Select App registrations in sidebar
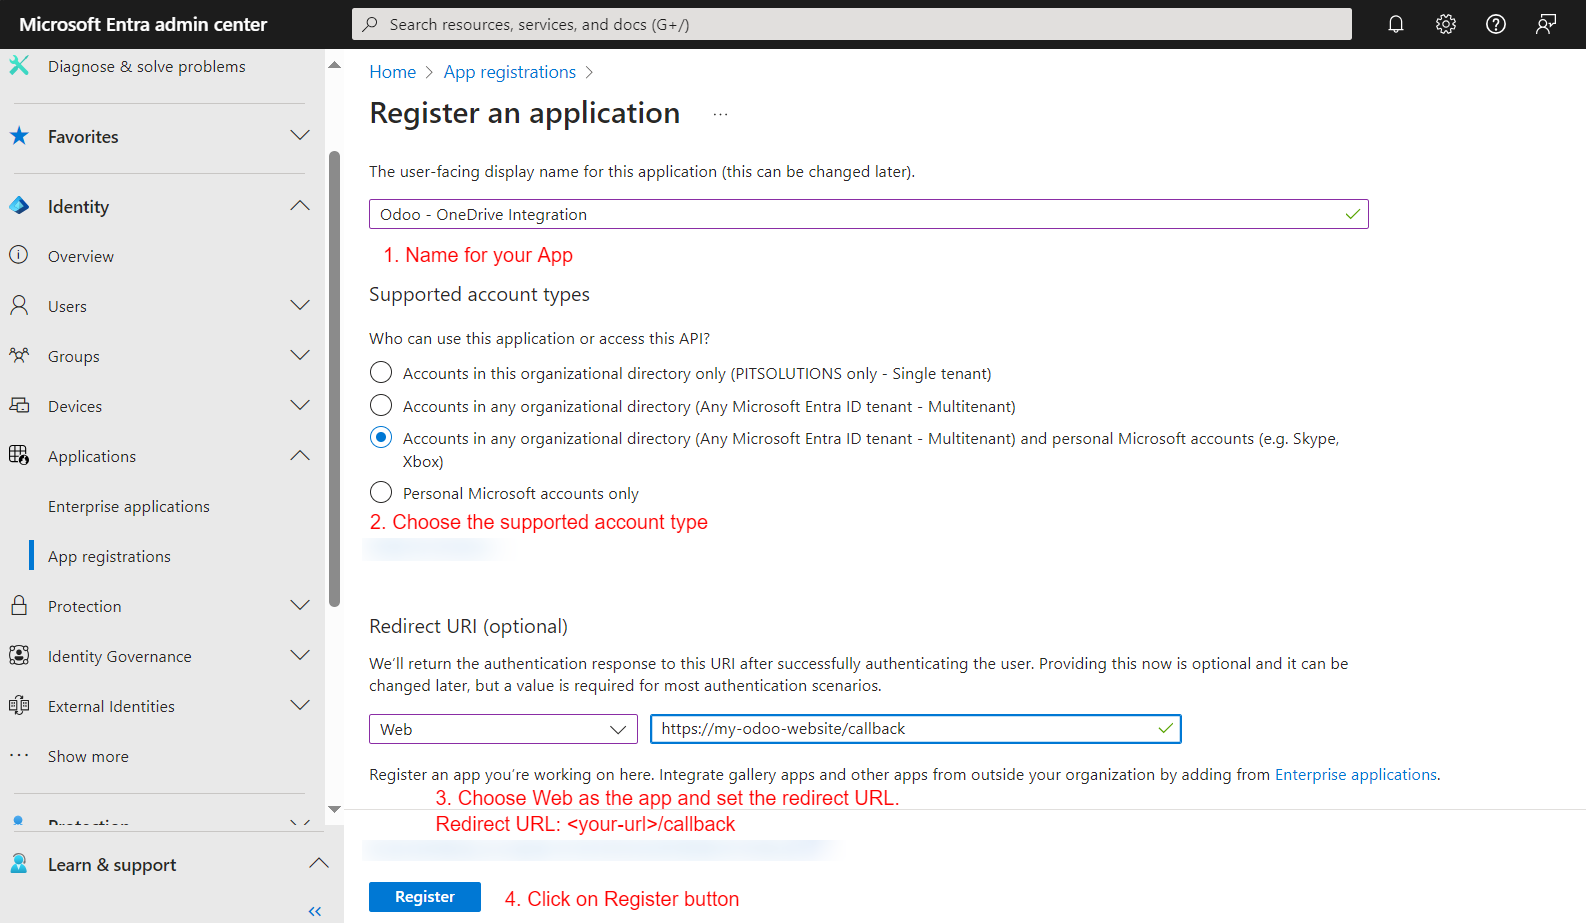 point(109,556)
